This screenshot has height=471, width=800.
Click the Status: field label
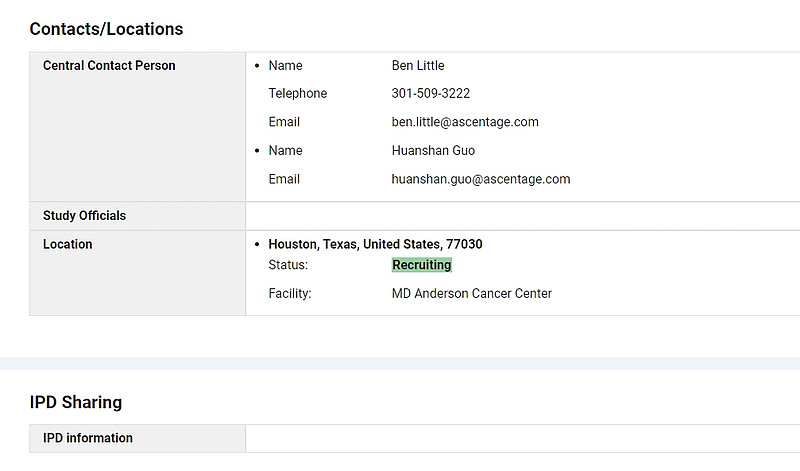pyautogui.click(x=288, y=265)
